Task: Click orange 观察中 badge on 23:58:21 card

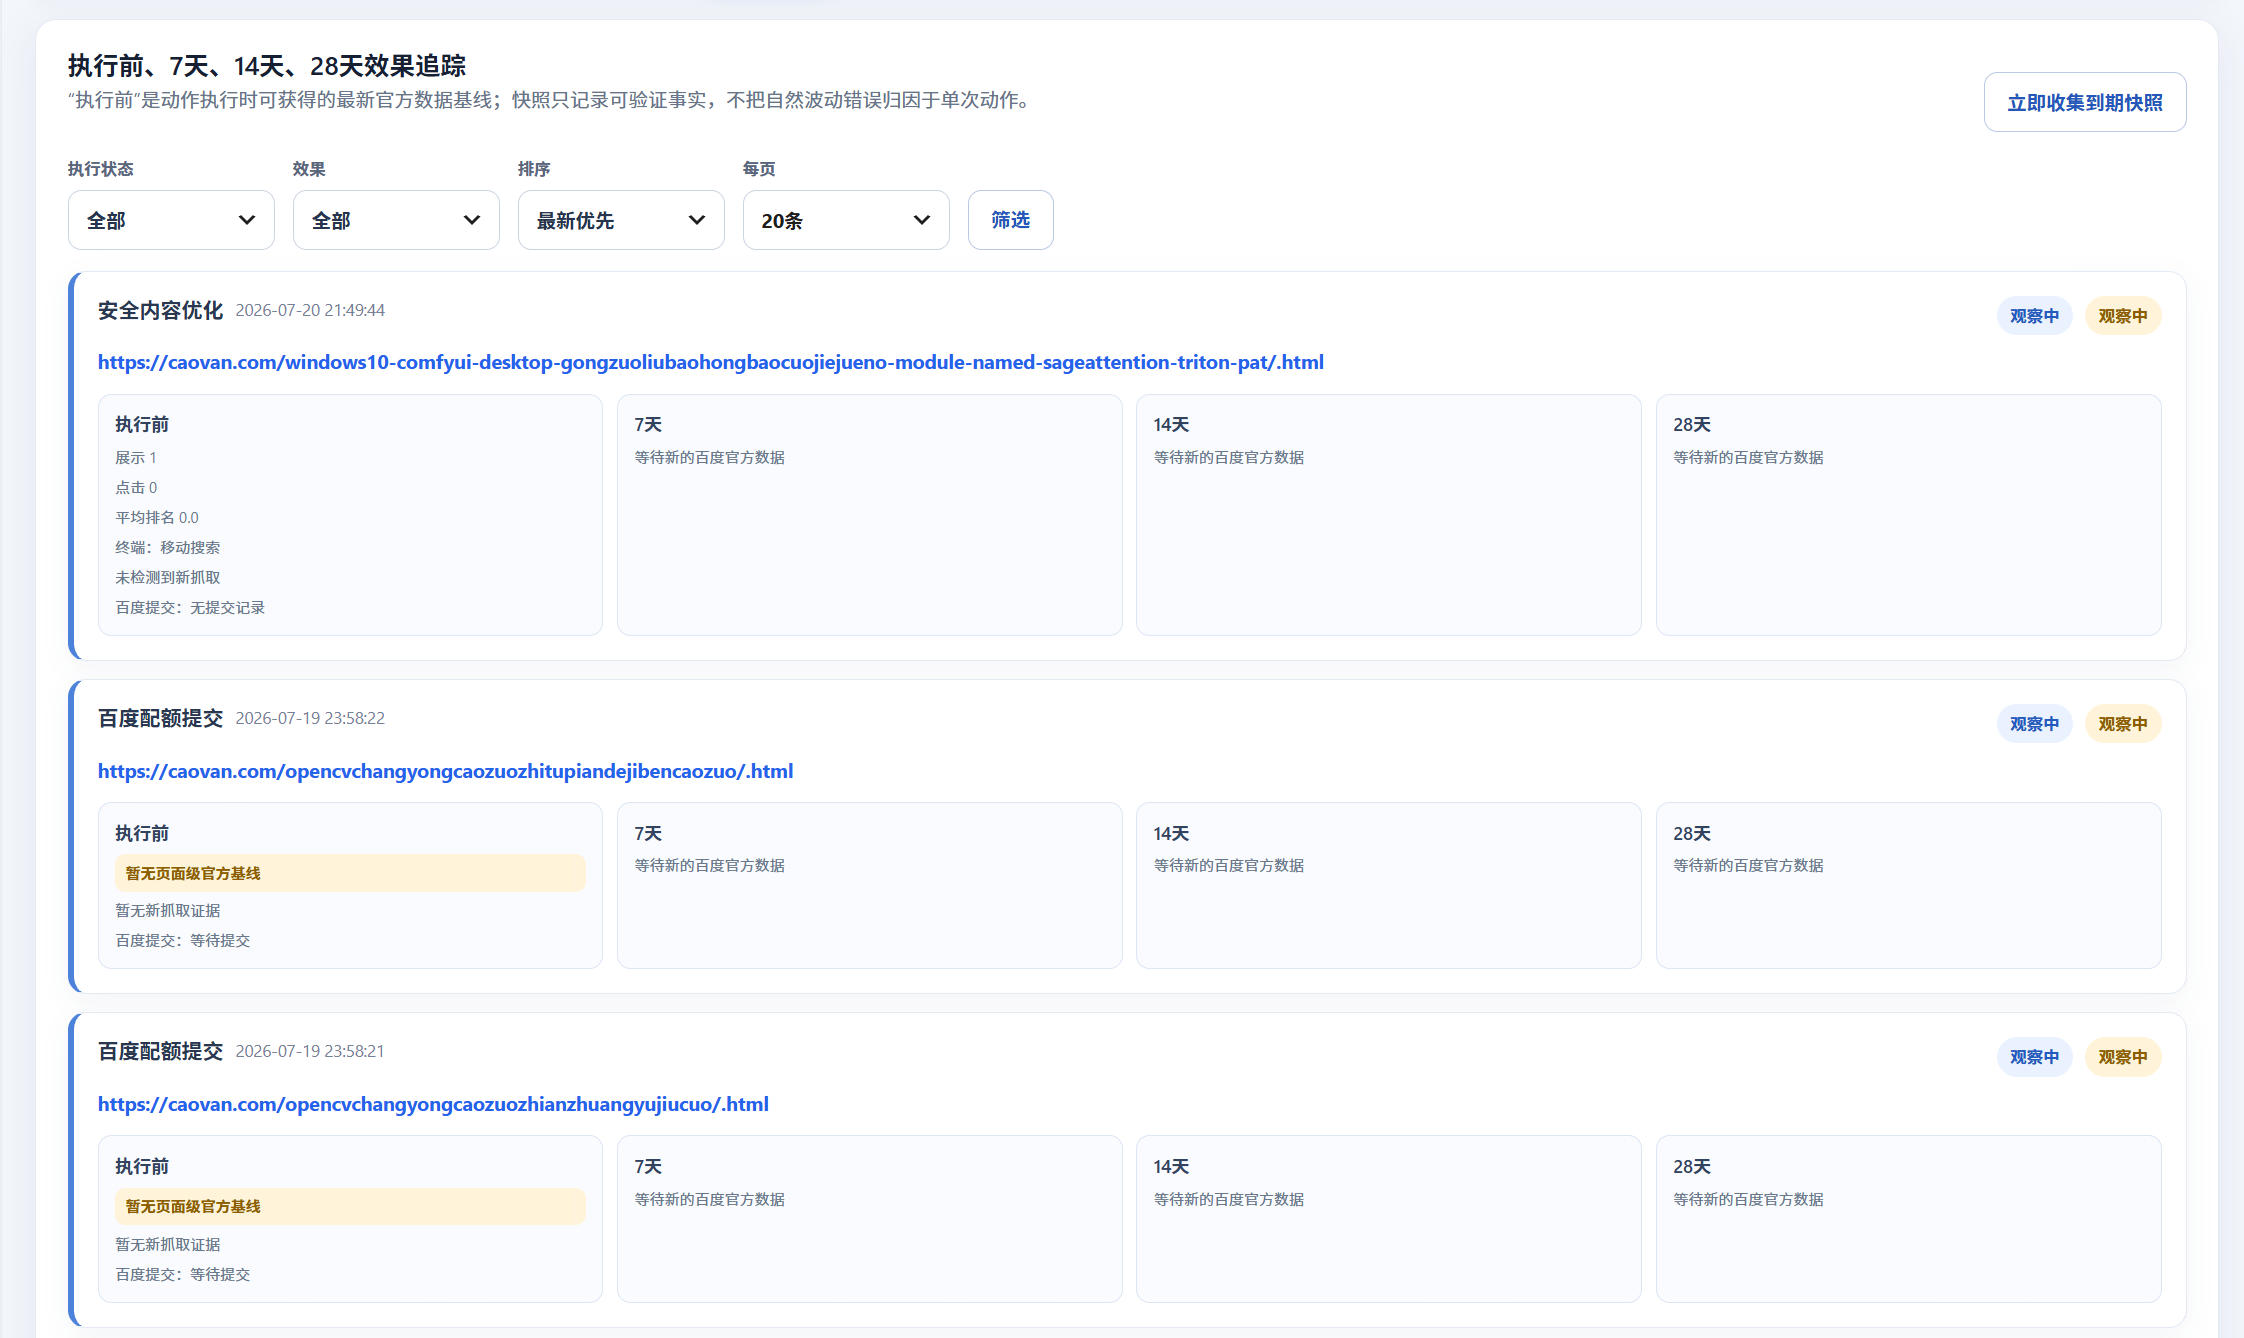Action: tap(2122, 1057)
